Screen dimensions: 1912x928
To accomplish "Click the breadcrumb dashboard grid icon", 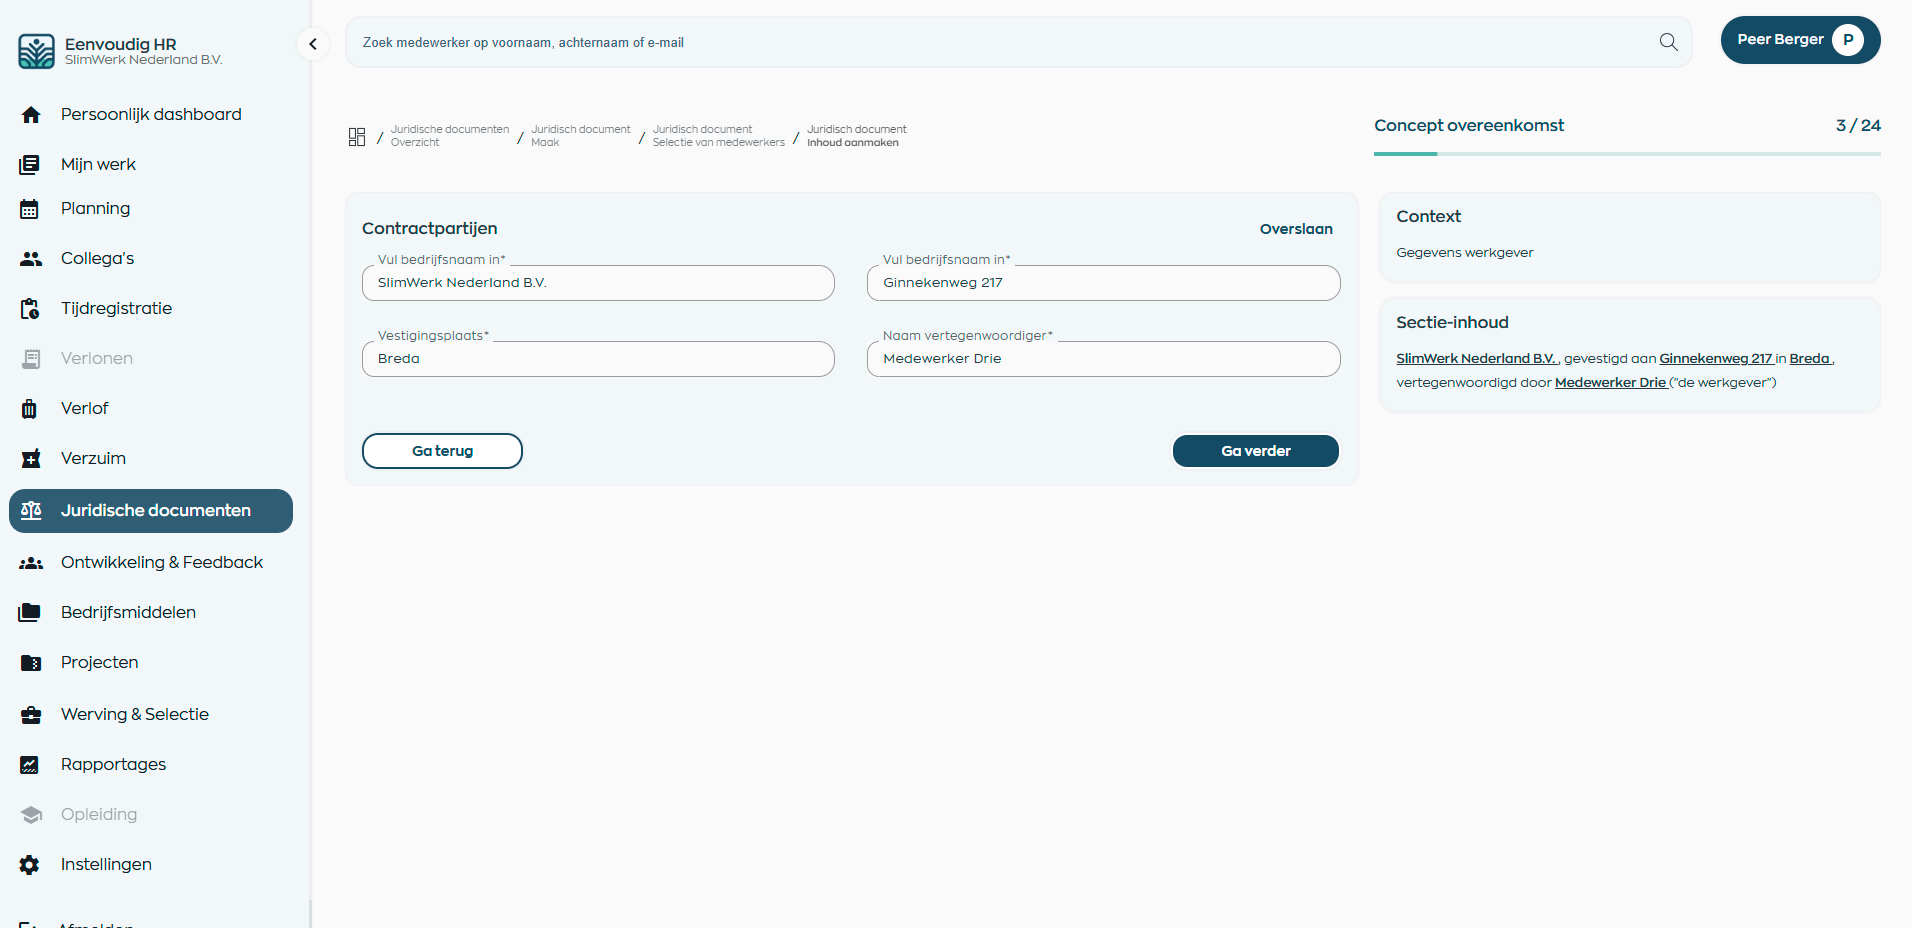I will [x=357, y=137].
